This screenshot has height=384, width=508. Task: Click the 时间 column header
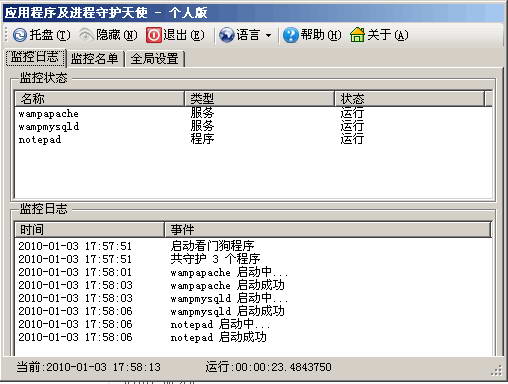click(x=90, y=229)
